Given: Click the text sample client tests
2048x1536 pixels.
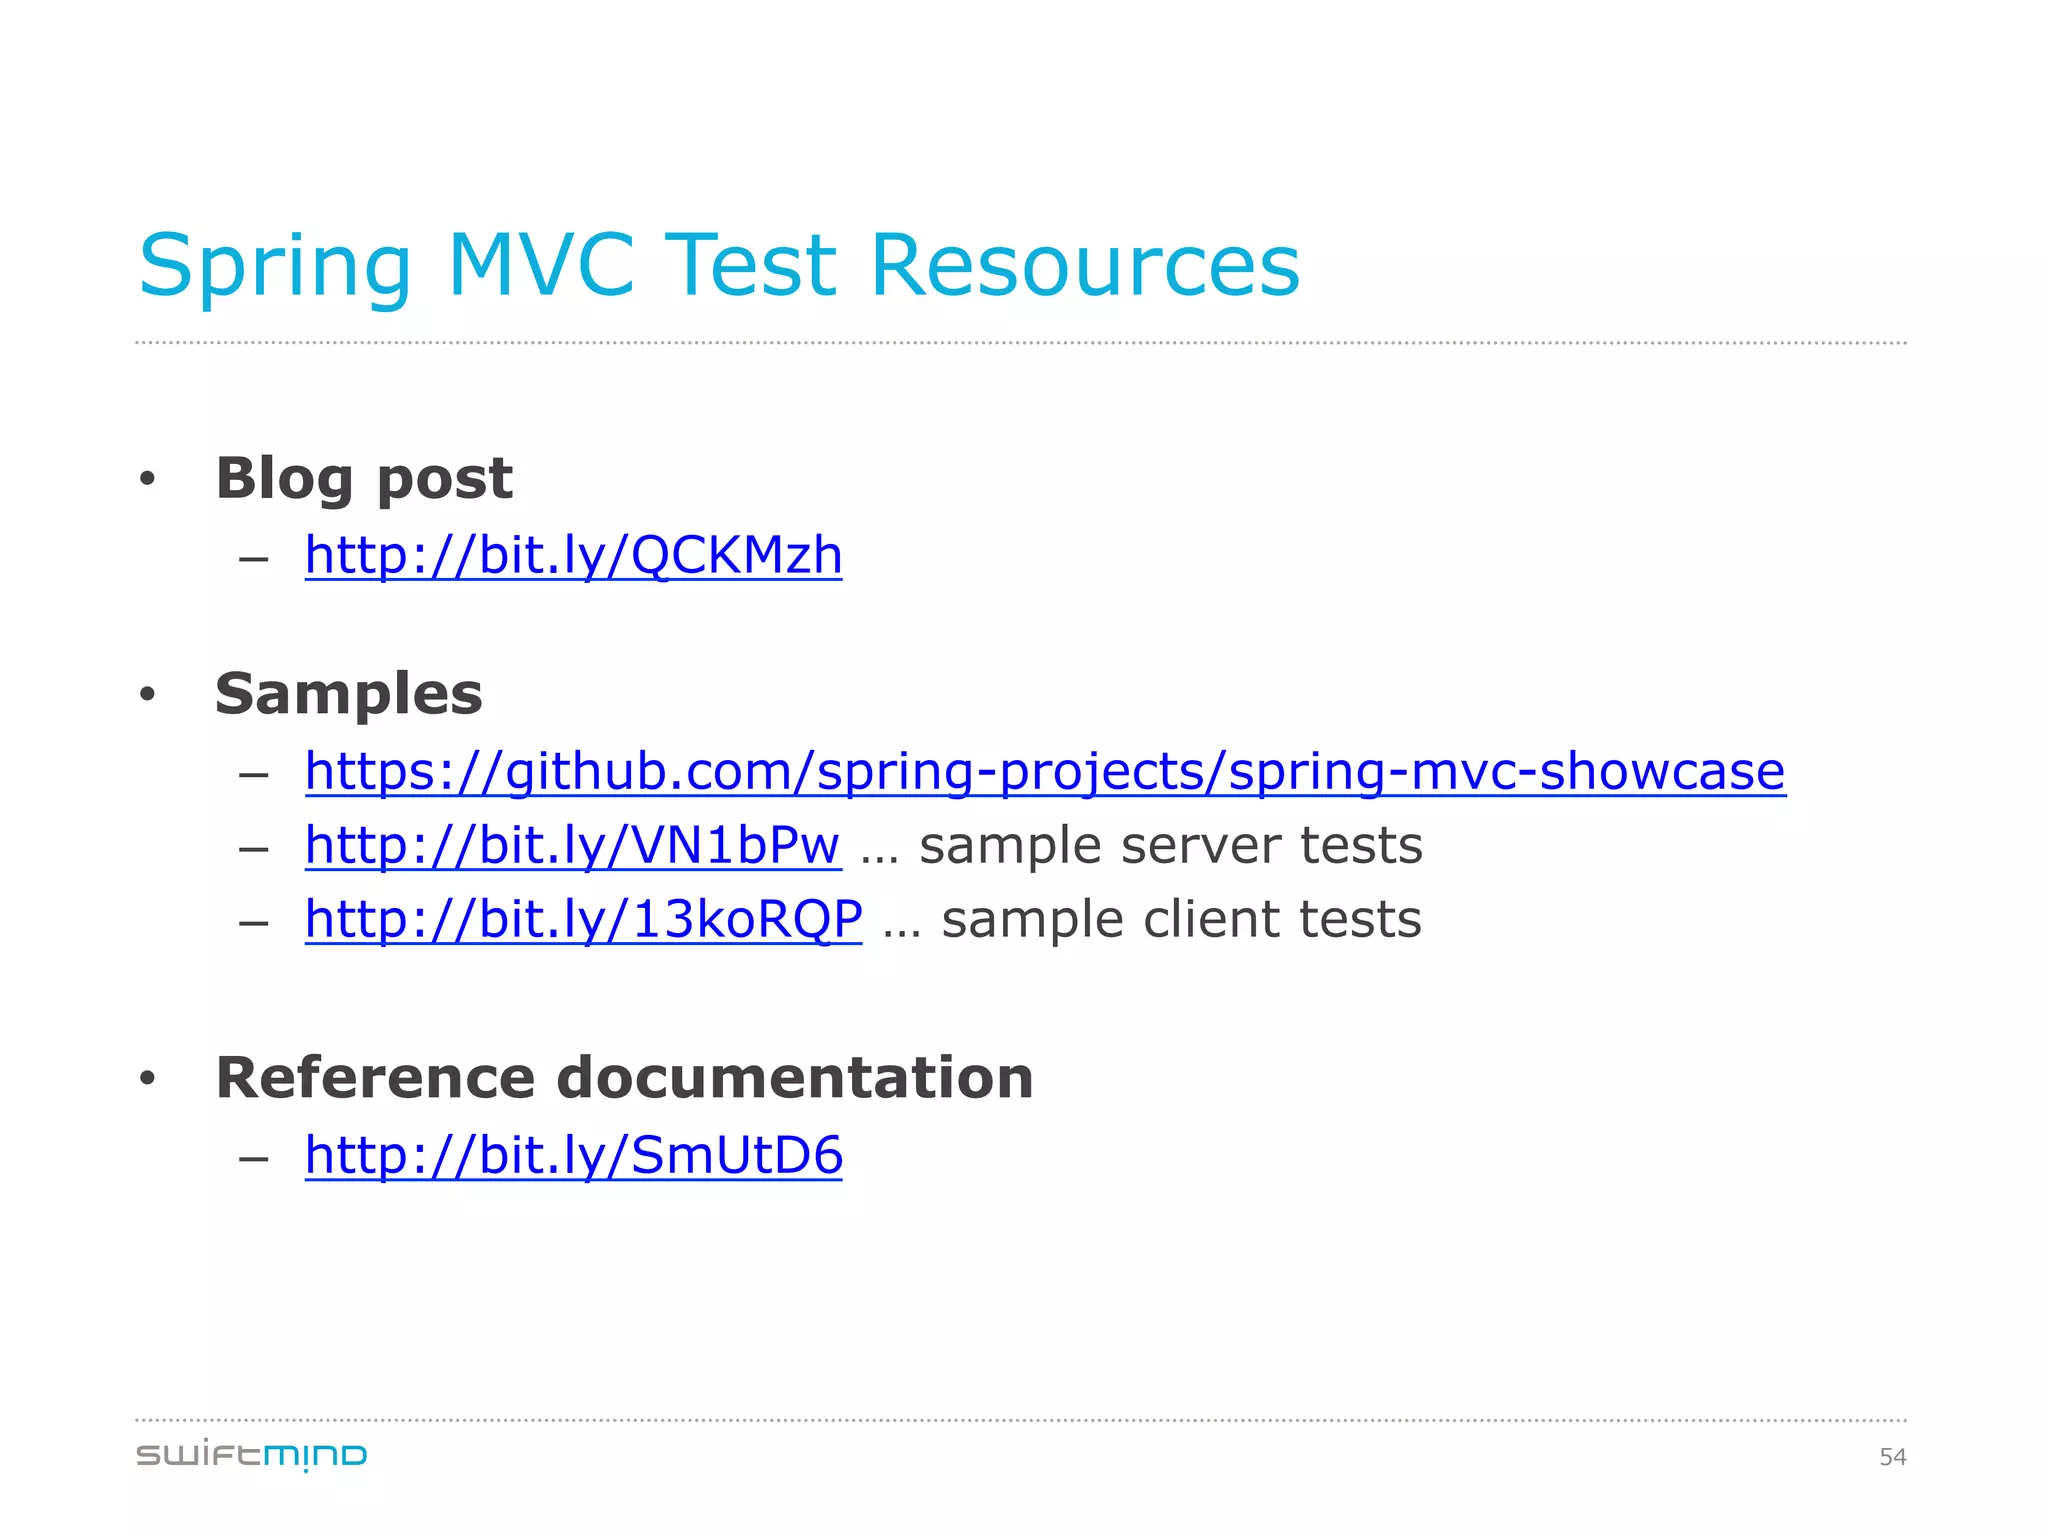Looking at the screenshot, I should point(1181,920).
